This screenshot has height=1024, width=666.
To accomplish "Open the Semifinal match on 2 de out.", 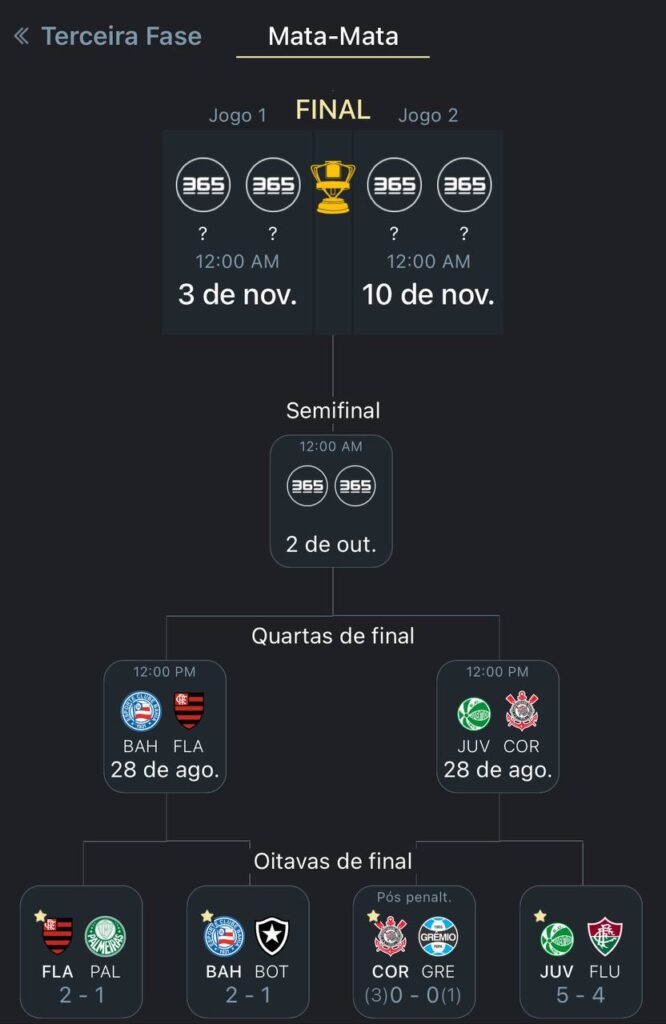I will tap(331, 501).
